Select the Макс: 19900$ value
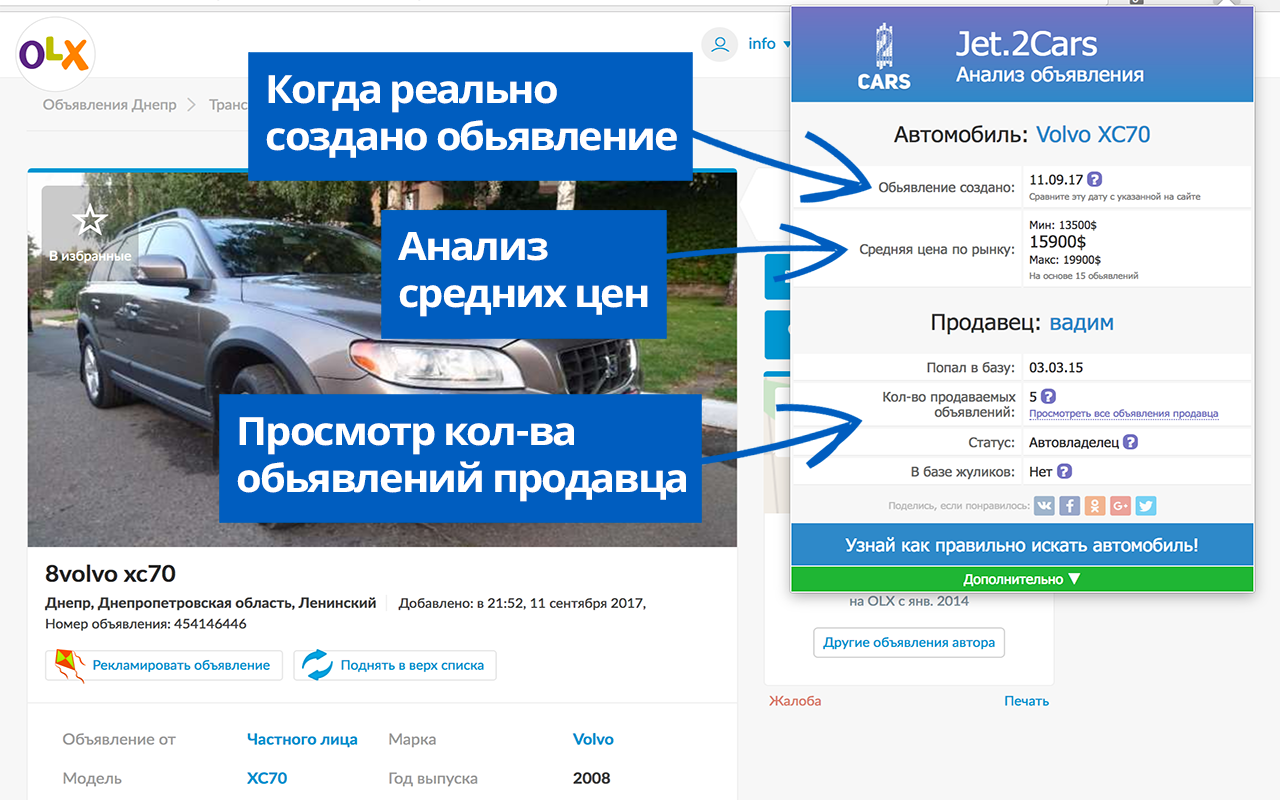The width and height of the screenshot is (1280, 800). click(1065, 260)
